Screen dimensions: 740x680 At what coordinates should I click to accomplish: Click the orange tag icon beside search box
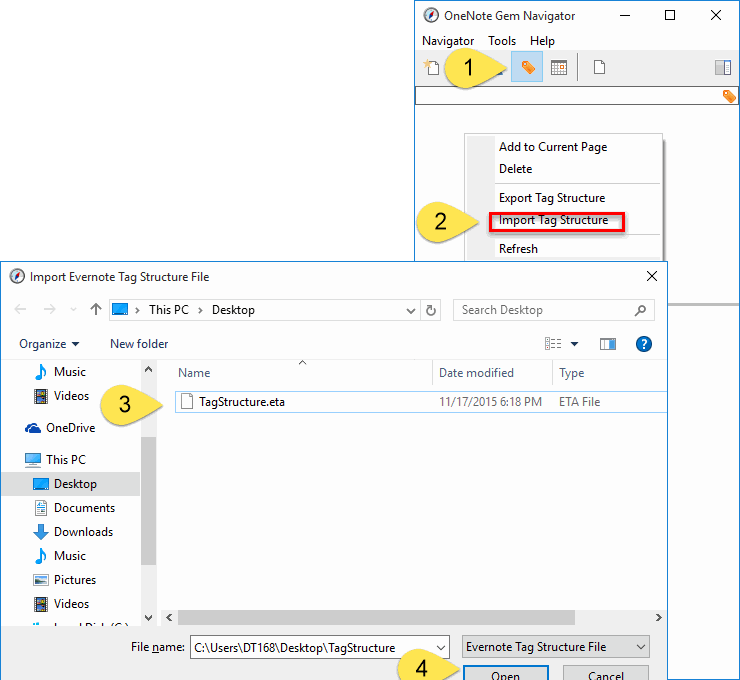click(729, 96)
